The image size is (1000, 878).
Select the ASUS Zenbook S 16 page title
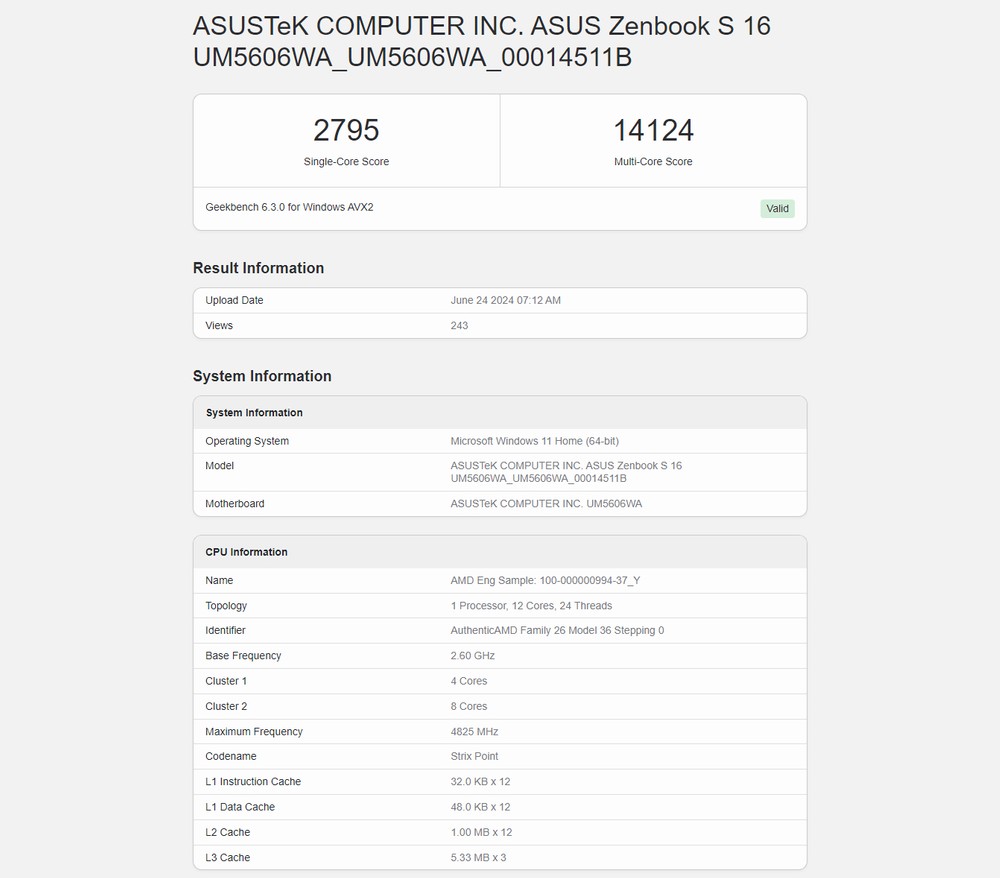point(482,41)
